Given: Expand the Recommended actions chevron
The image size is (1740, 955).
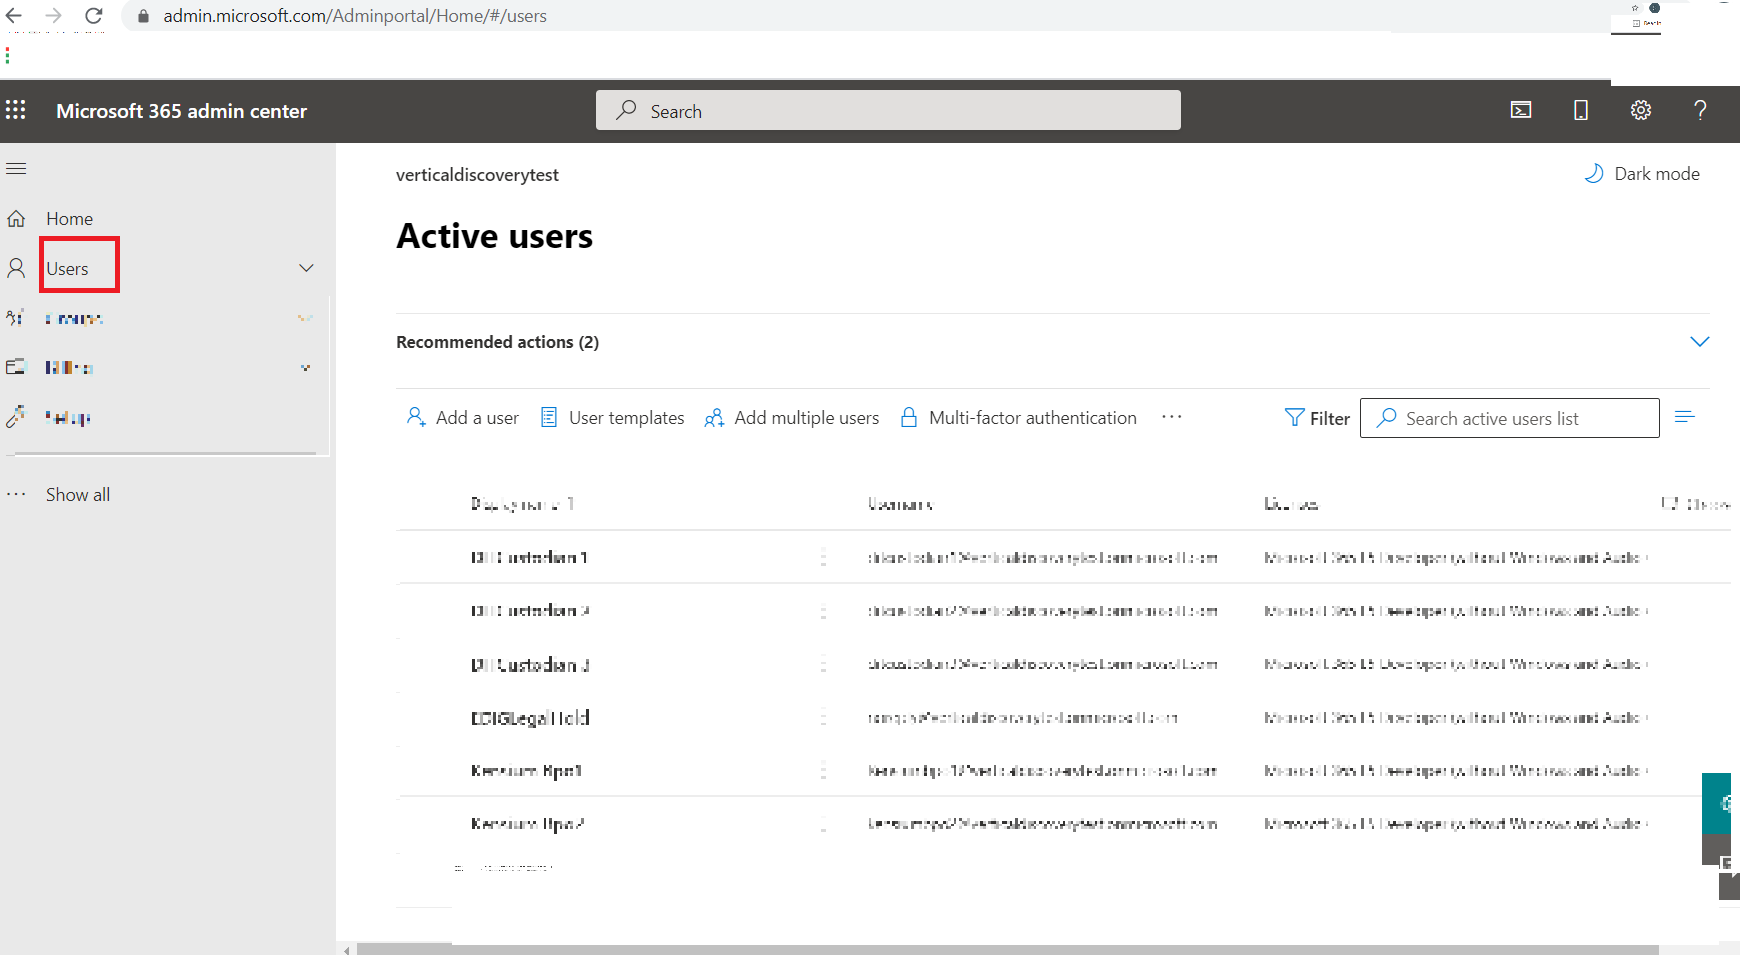Looking at the screenshot, I should 1699,342.
